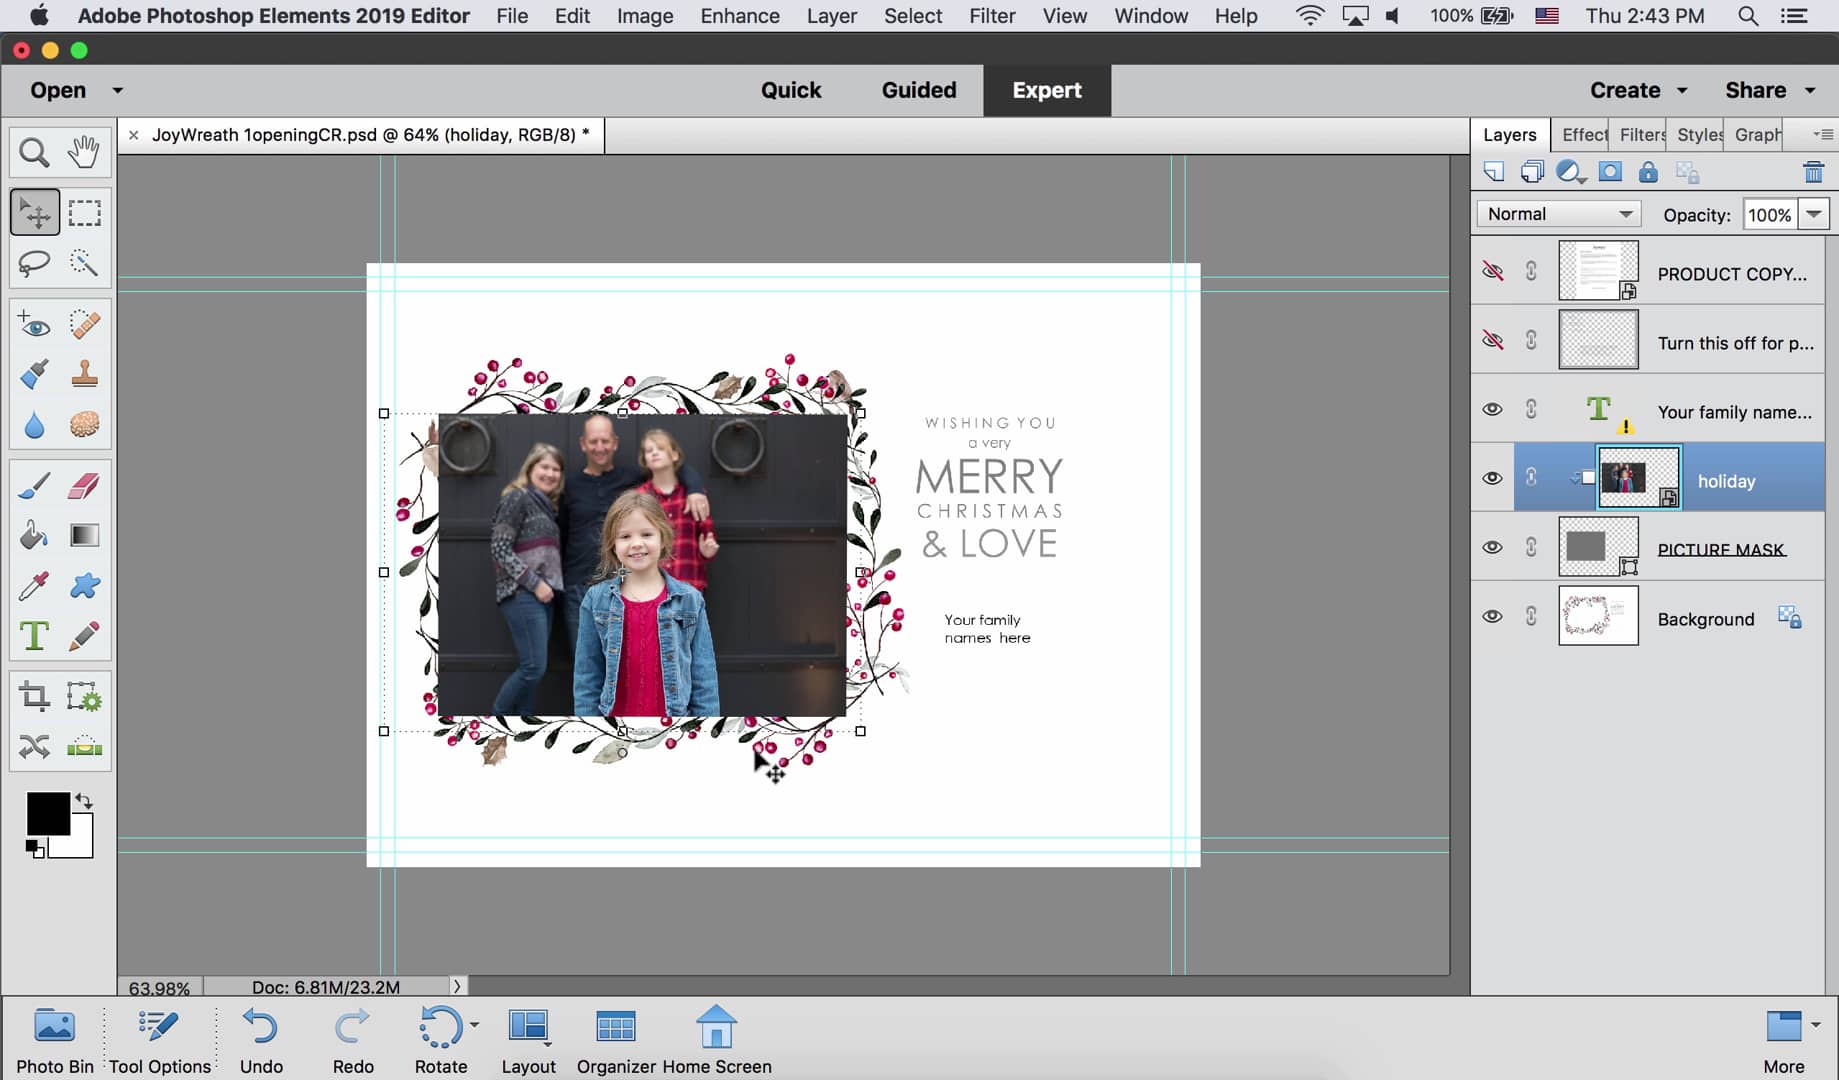This screenshot has height=1080, width=1839.
Task: Open the Opacity value dropdown
Action: click(x=1815, y=213)
